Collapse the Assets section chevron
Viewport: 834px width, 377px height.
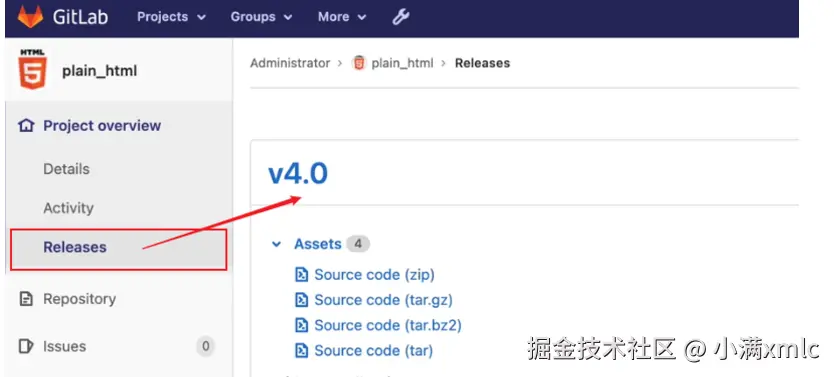[276, 244]
